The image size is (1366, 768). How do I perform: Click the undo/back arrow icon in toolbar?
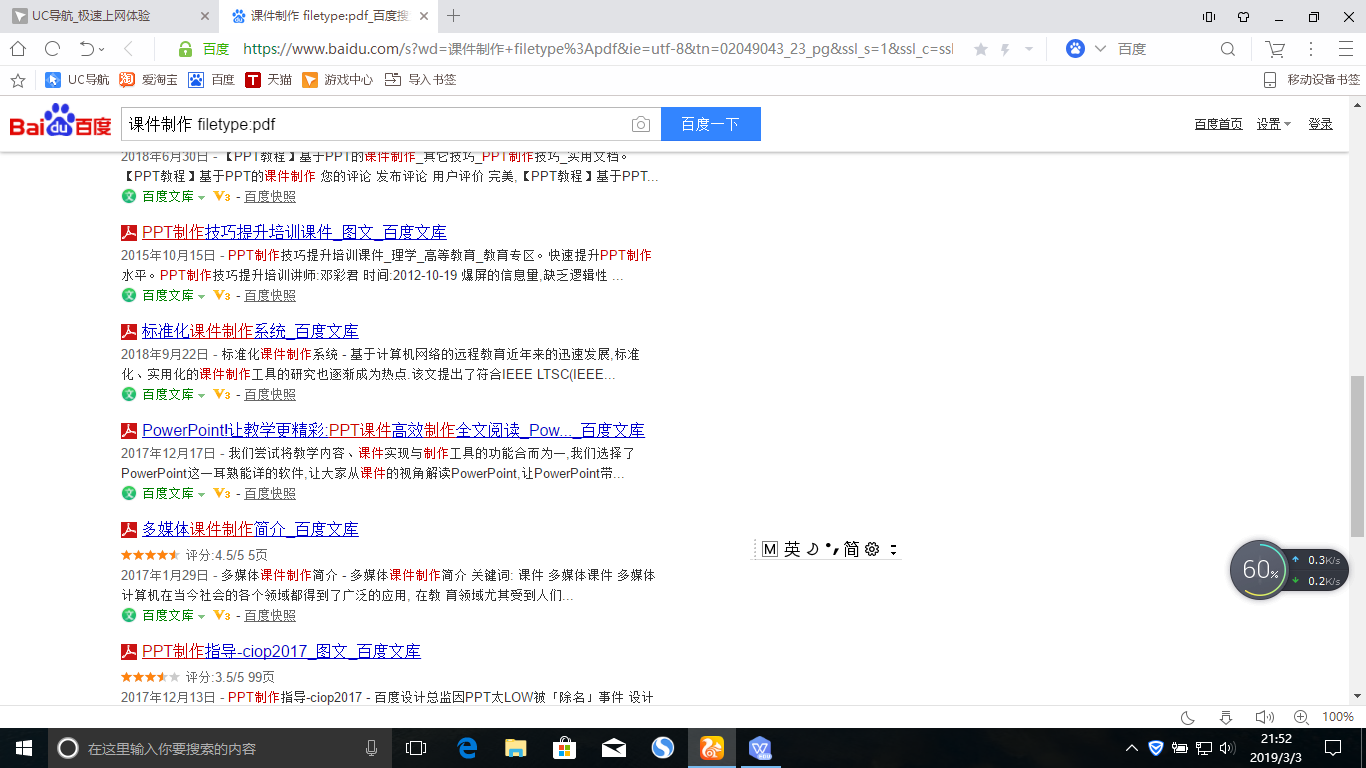(x=87, y=49)
